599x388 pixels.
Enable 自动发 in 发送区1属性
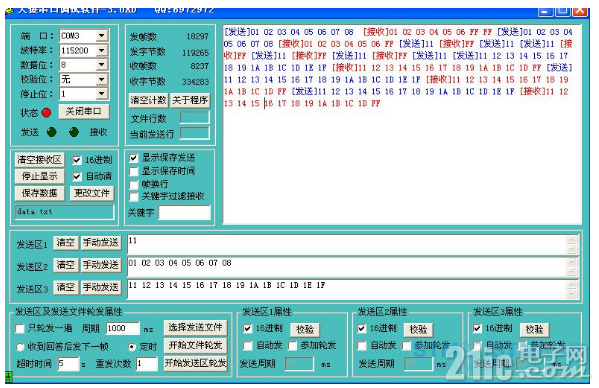[x=248, y=346]
